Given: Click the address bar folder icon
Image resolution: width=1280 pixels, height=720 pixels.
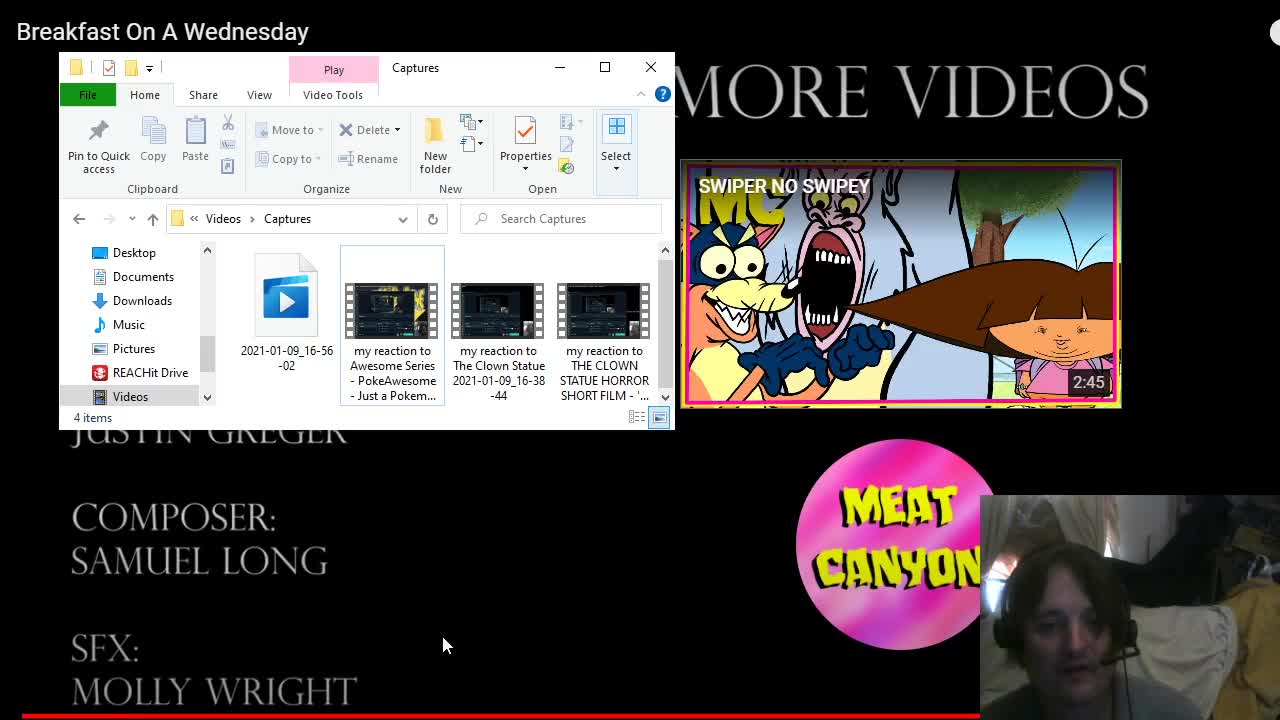Looking at the screenshot, I should pyautogui.click(x=177, y=219).
